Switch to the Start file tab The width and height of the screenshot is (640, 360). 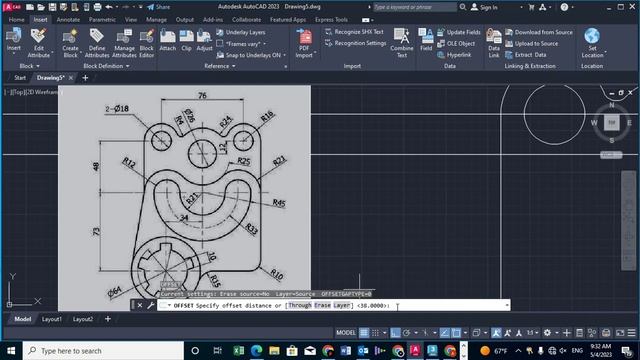tap(20, 78)
